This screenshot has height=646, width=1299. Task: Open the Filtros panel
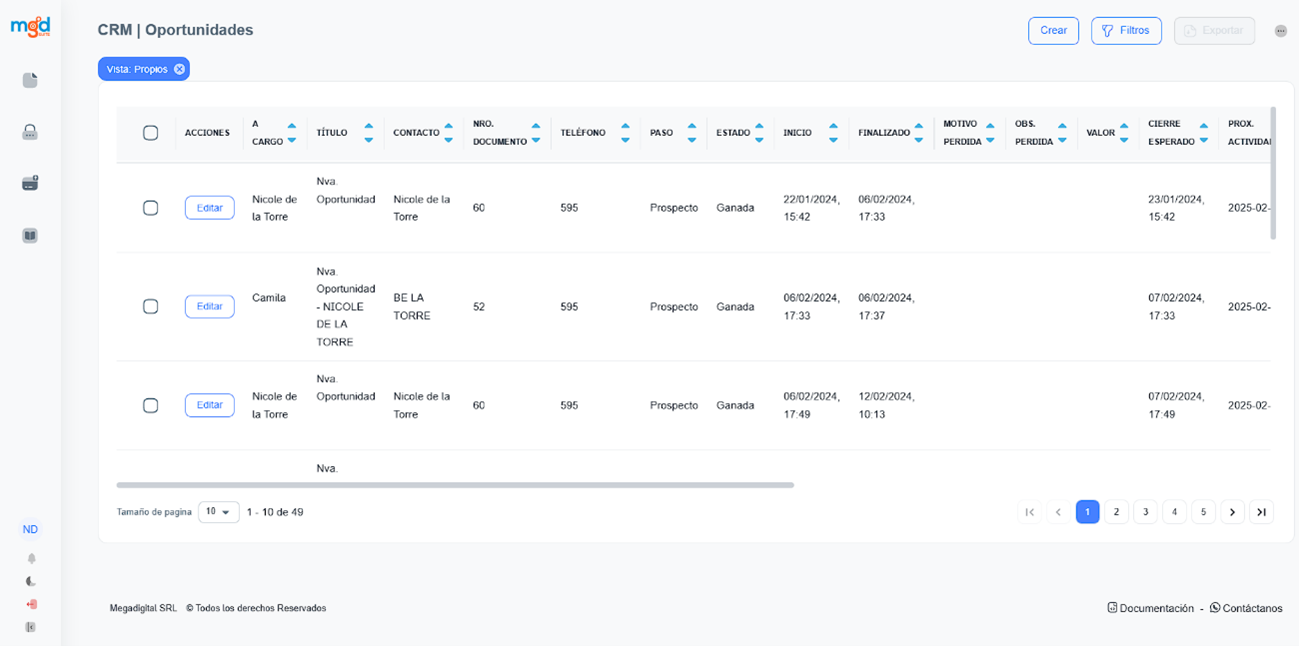point(1126,31)
